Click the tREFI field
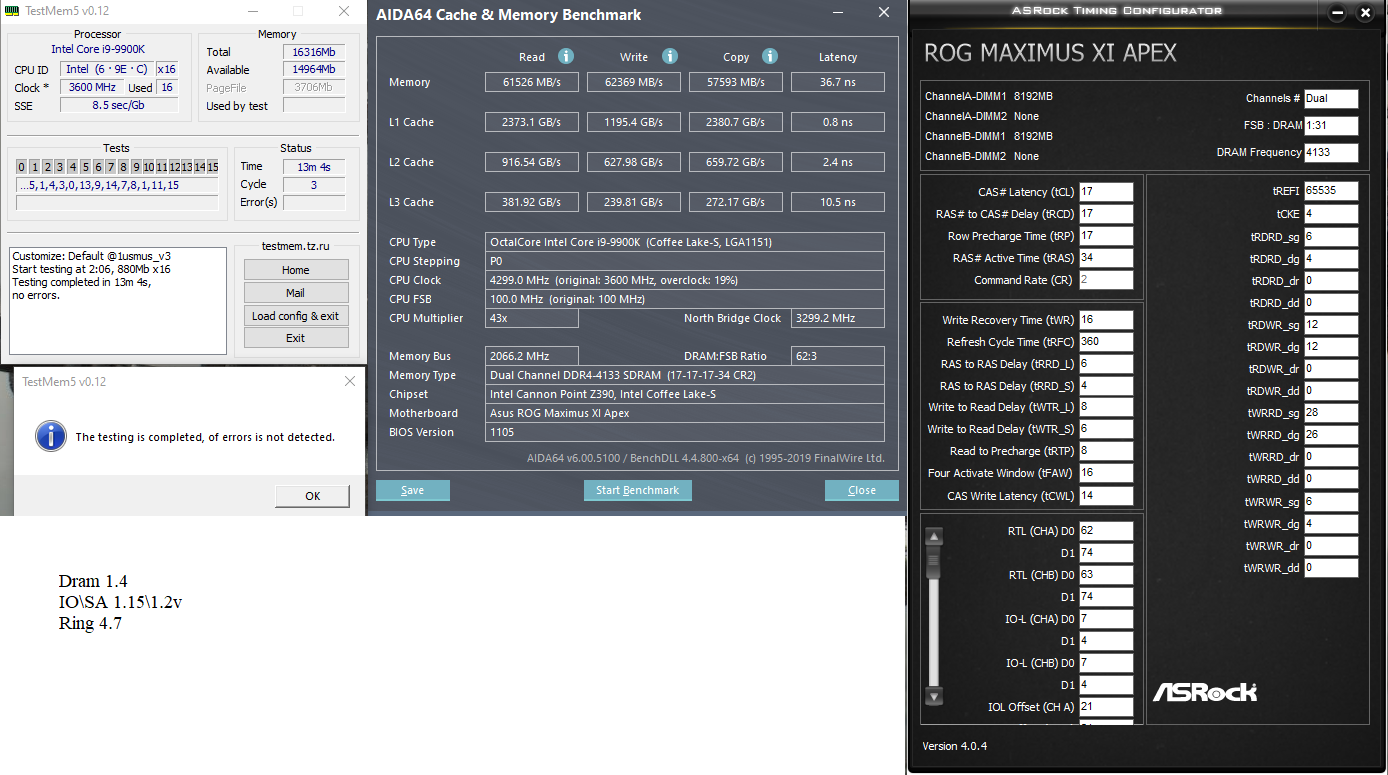This screenshot has height=775, width=1388. point(1331,191)
